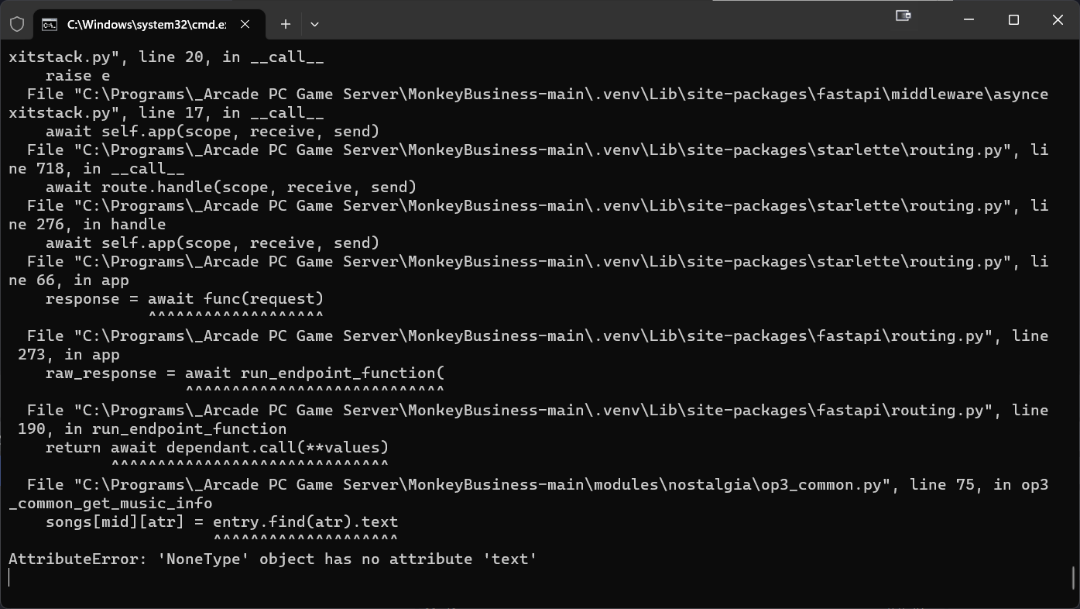
Task: Click the window layout icon in the title bar
Action: [902, 17]
